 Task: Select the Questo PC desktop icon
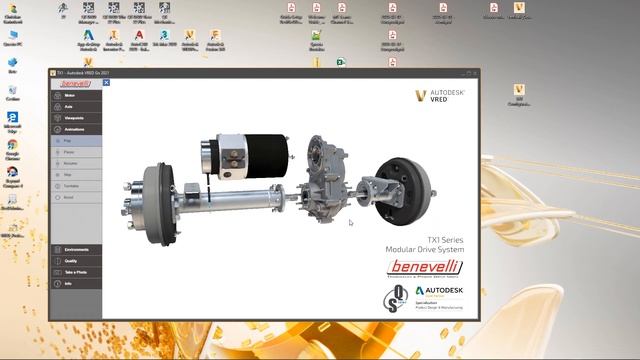13,38
